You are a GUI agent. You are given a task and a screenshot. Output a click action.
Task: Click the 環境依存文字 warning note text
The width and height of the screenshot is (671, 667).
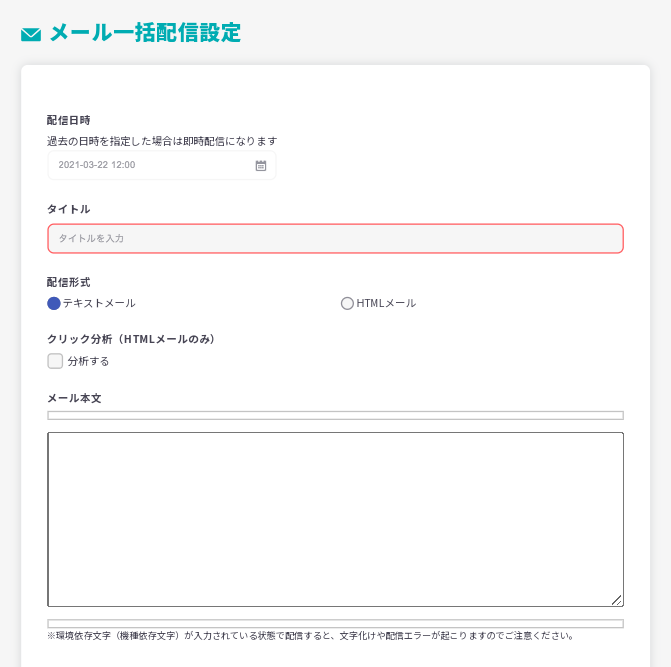(x=310, y=636)
